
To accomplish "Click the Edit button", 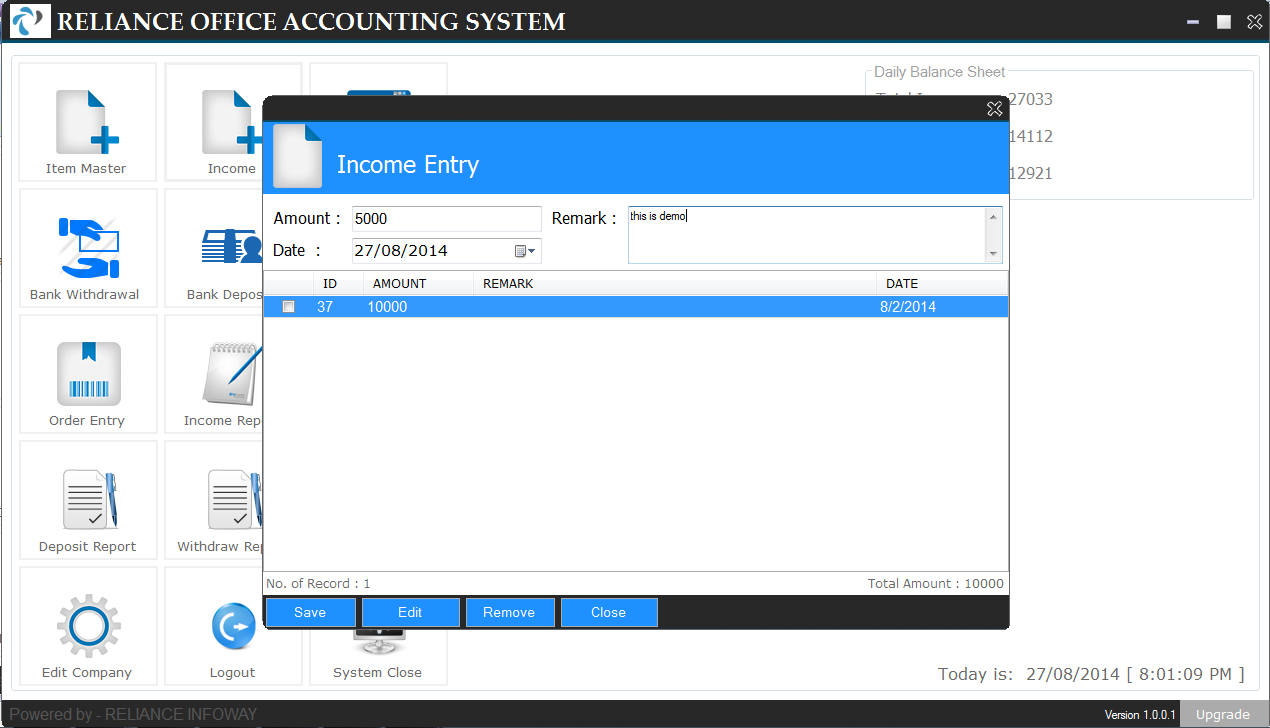I will click(410, 612).
